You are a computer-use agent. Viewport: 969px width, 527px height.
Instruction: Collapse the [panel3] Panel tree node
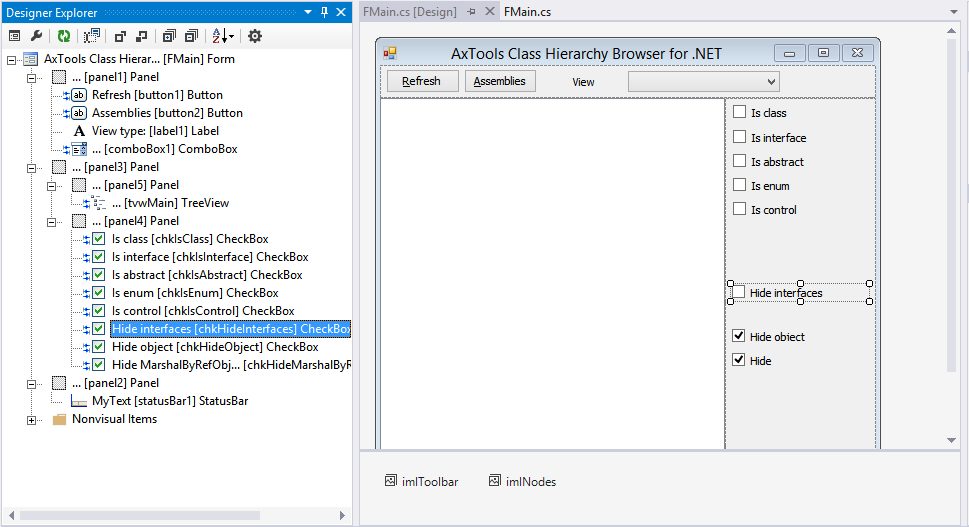point(32,168)
